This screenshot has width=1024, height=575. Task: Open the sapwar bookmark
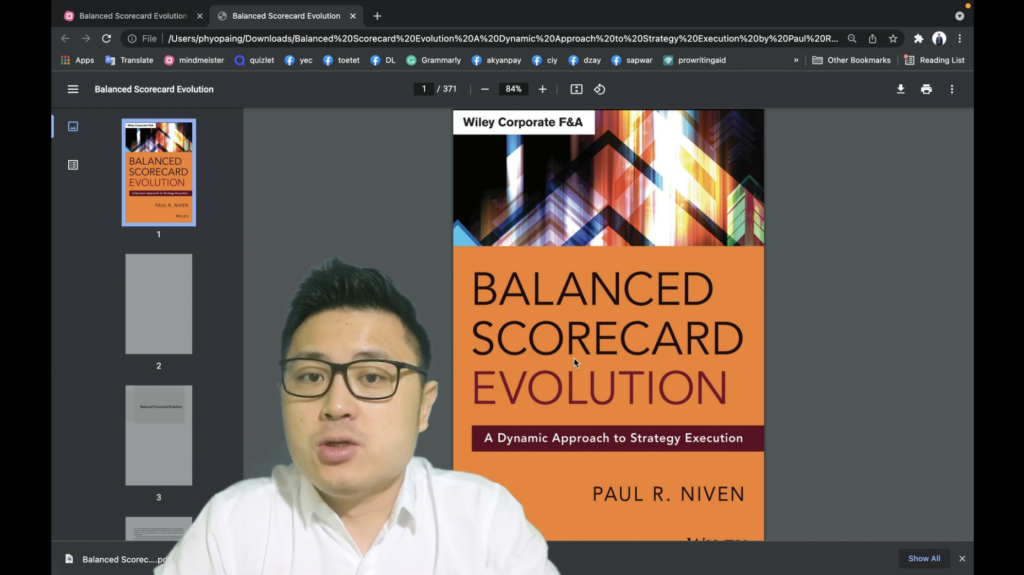pyautogui.click(x=632, y=60)
